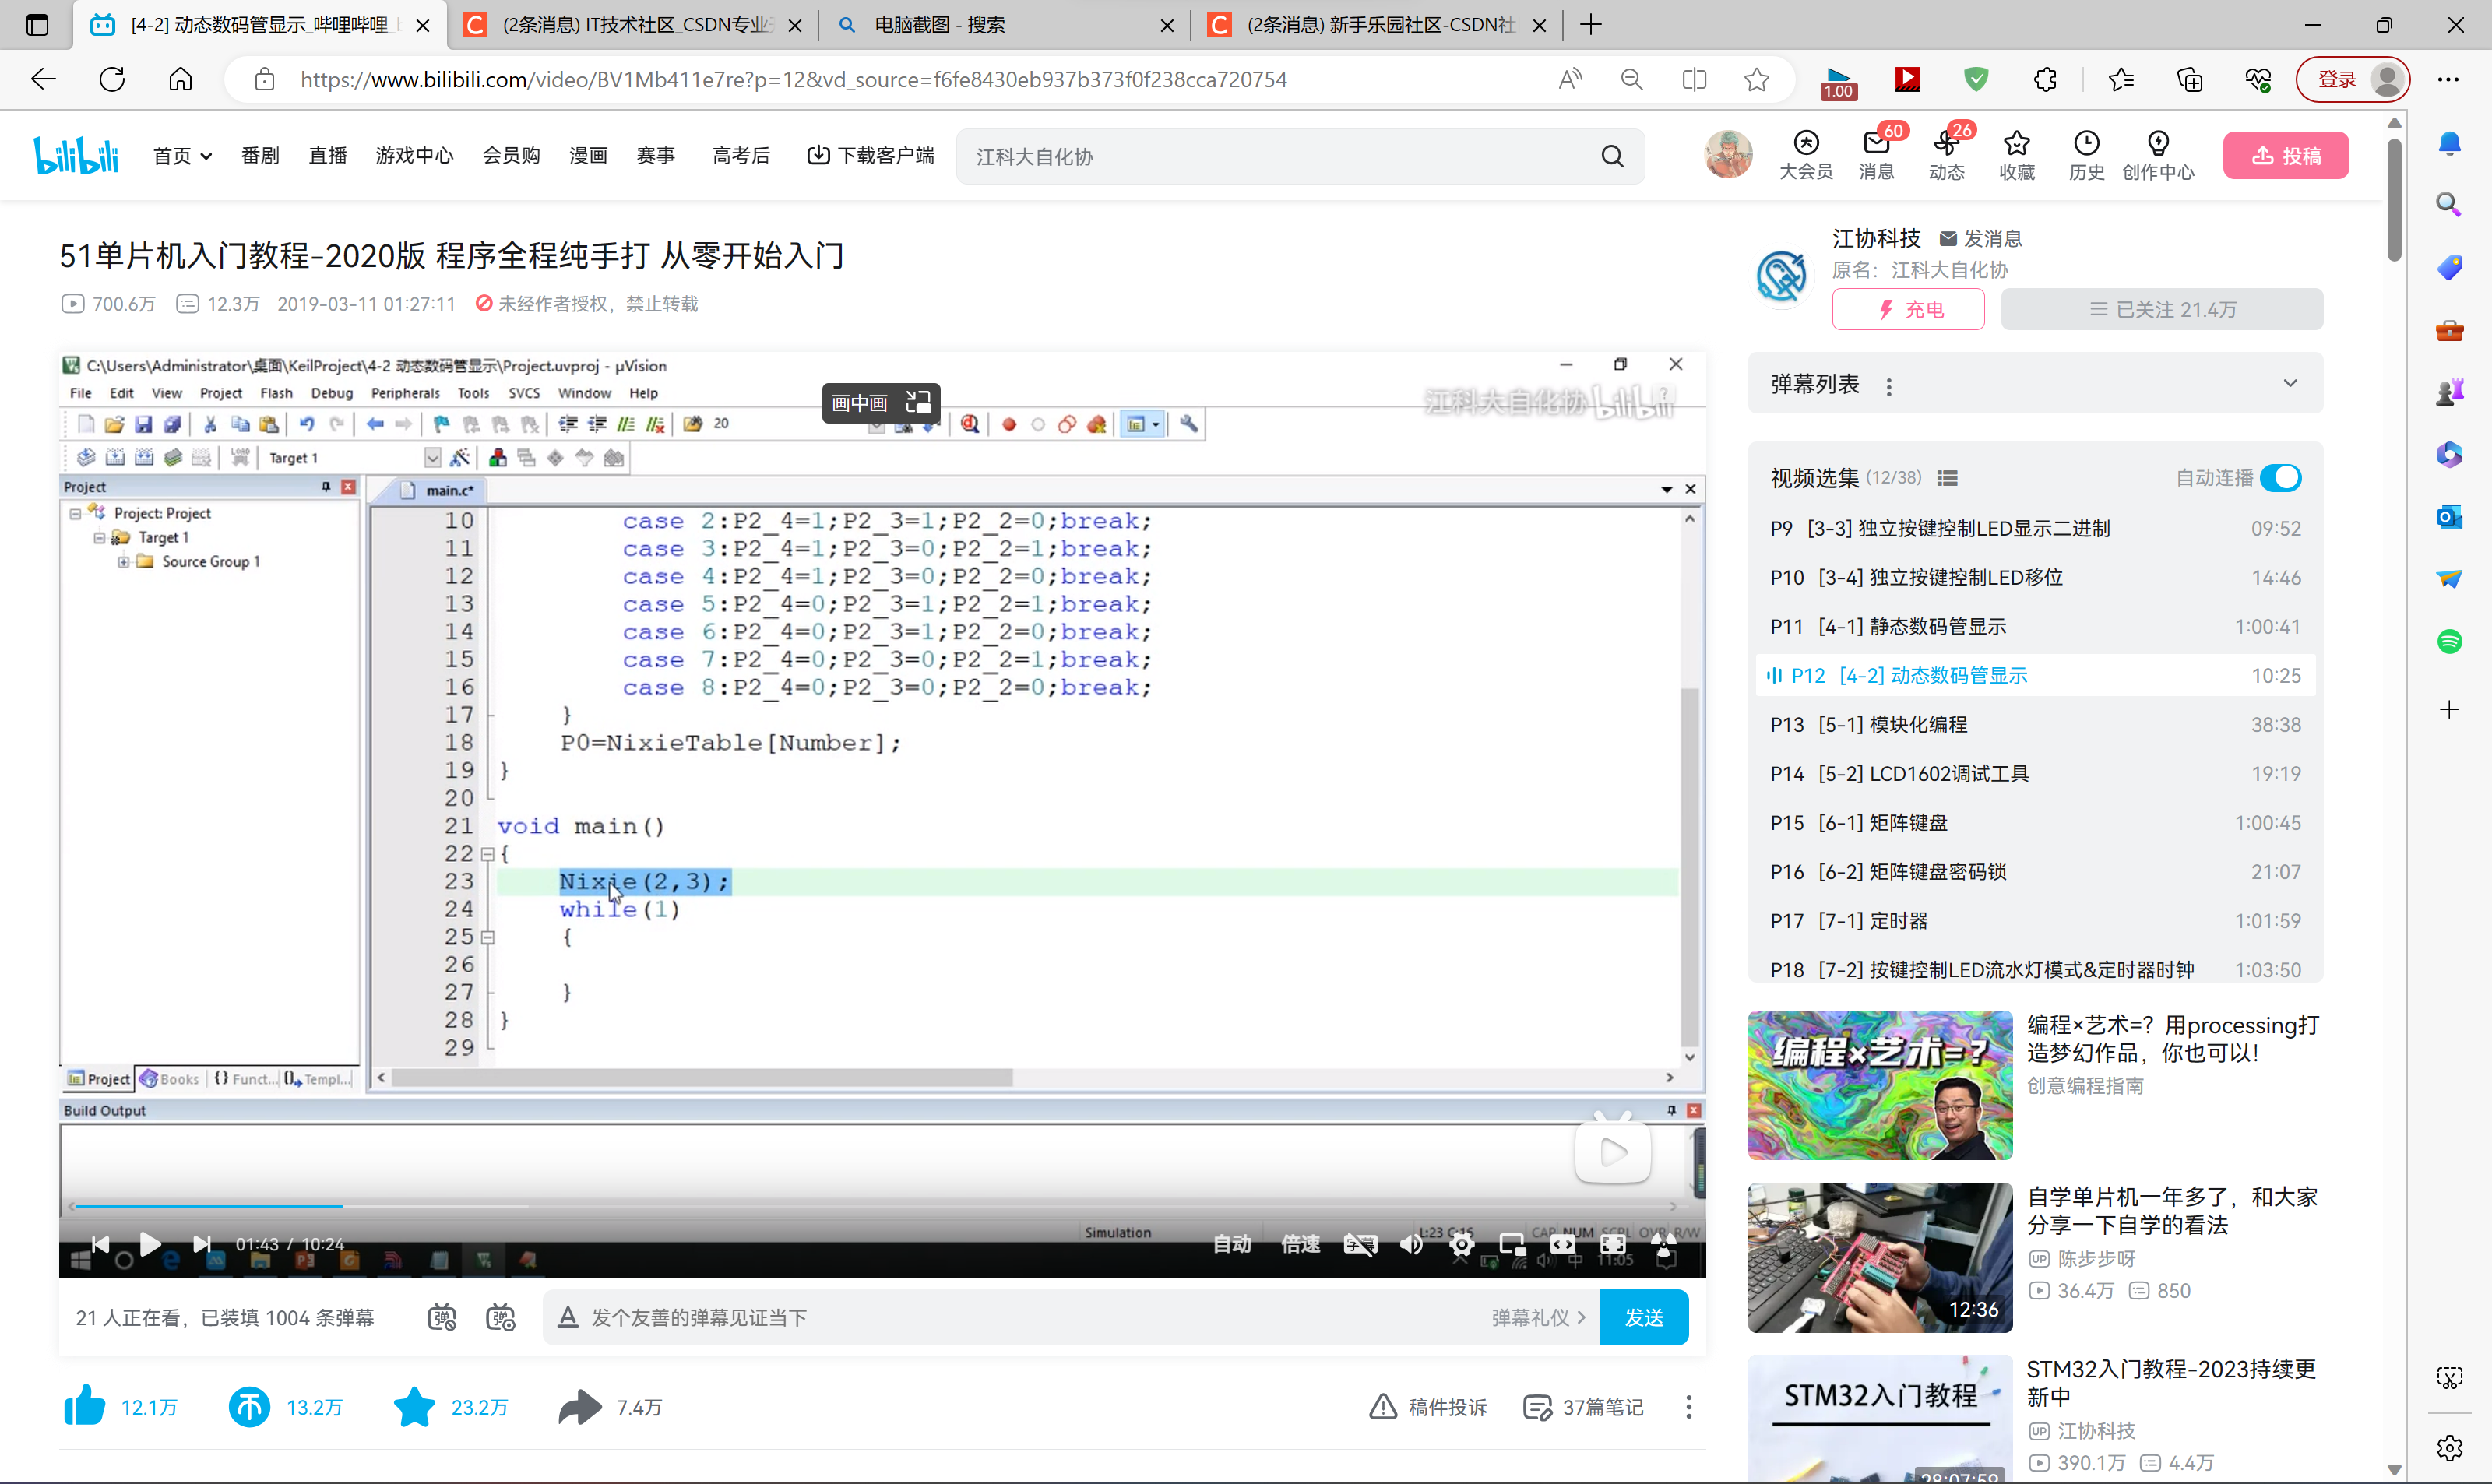
Task: Click the share arrow icon
Action: pyautogui.click(x=580, y=1406)
